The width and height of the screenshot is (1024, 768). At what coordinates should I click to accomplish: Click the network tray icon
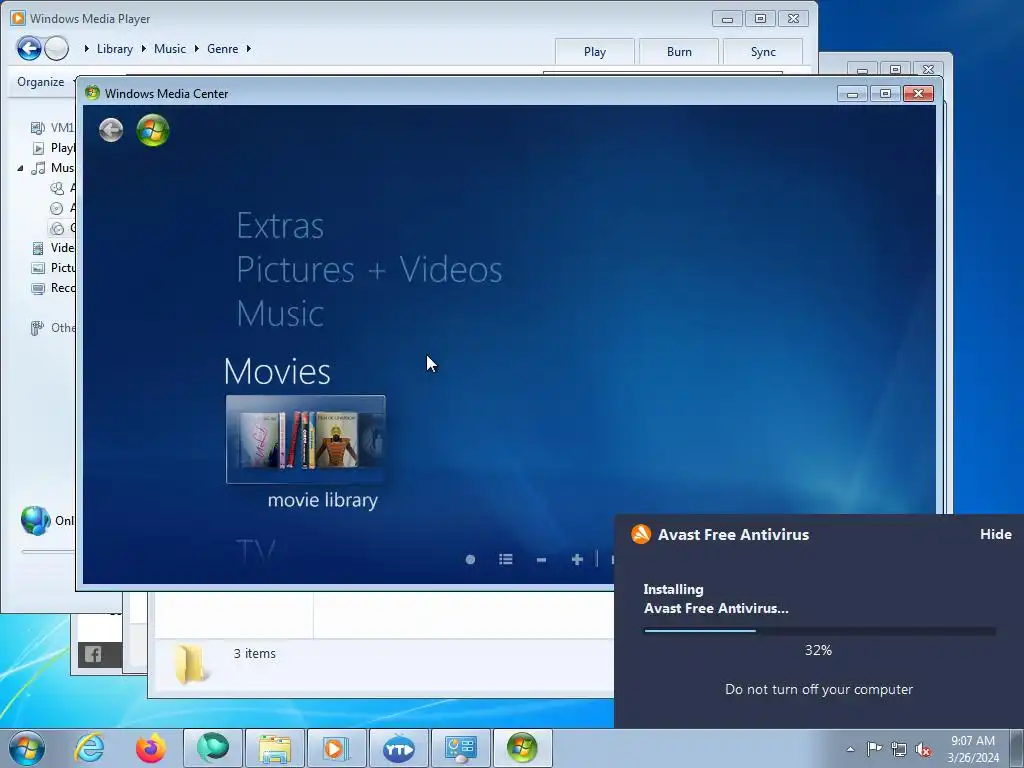899,749
